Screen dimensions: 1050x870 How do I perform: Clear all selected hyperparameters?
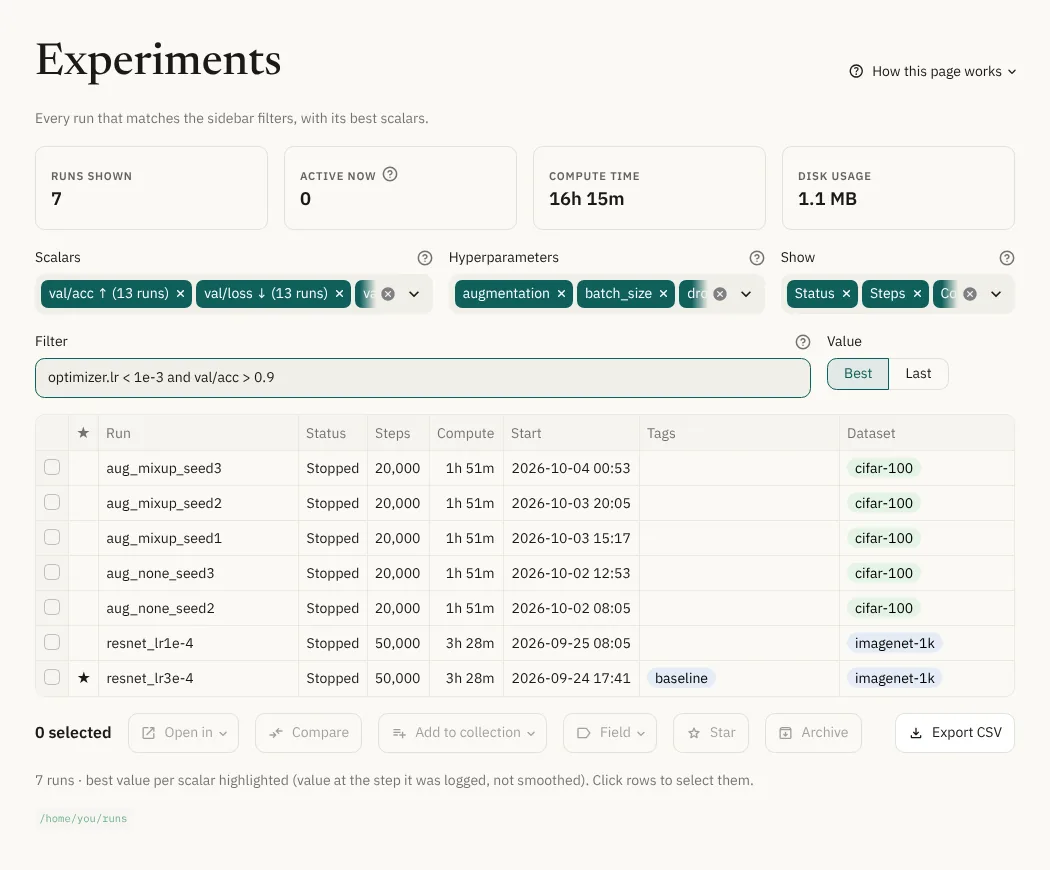click(720, 294)
